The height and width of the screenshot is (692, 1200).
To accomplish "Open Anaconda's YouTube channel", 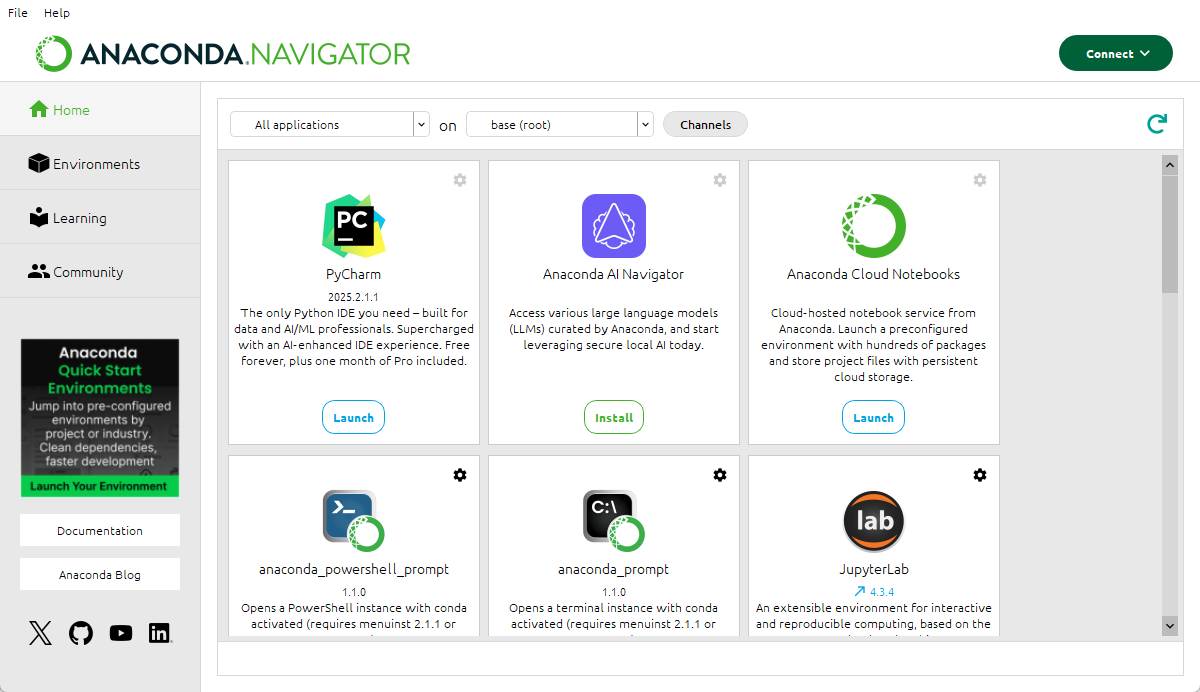I will pos(121,633).
